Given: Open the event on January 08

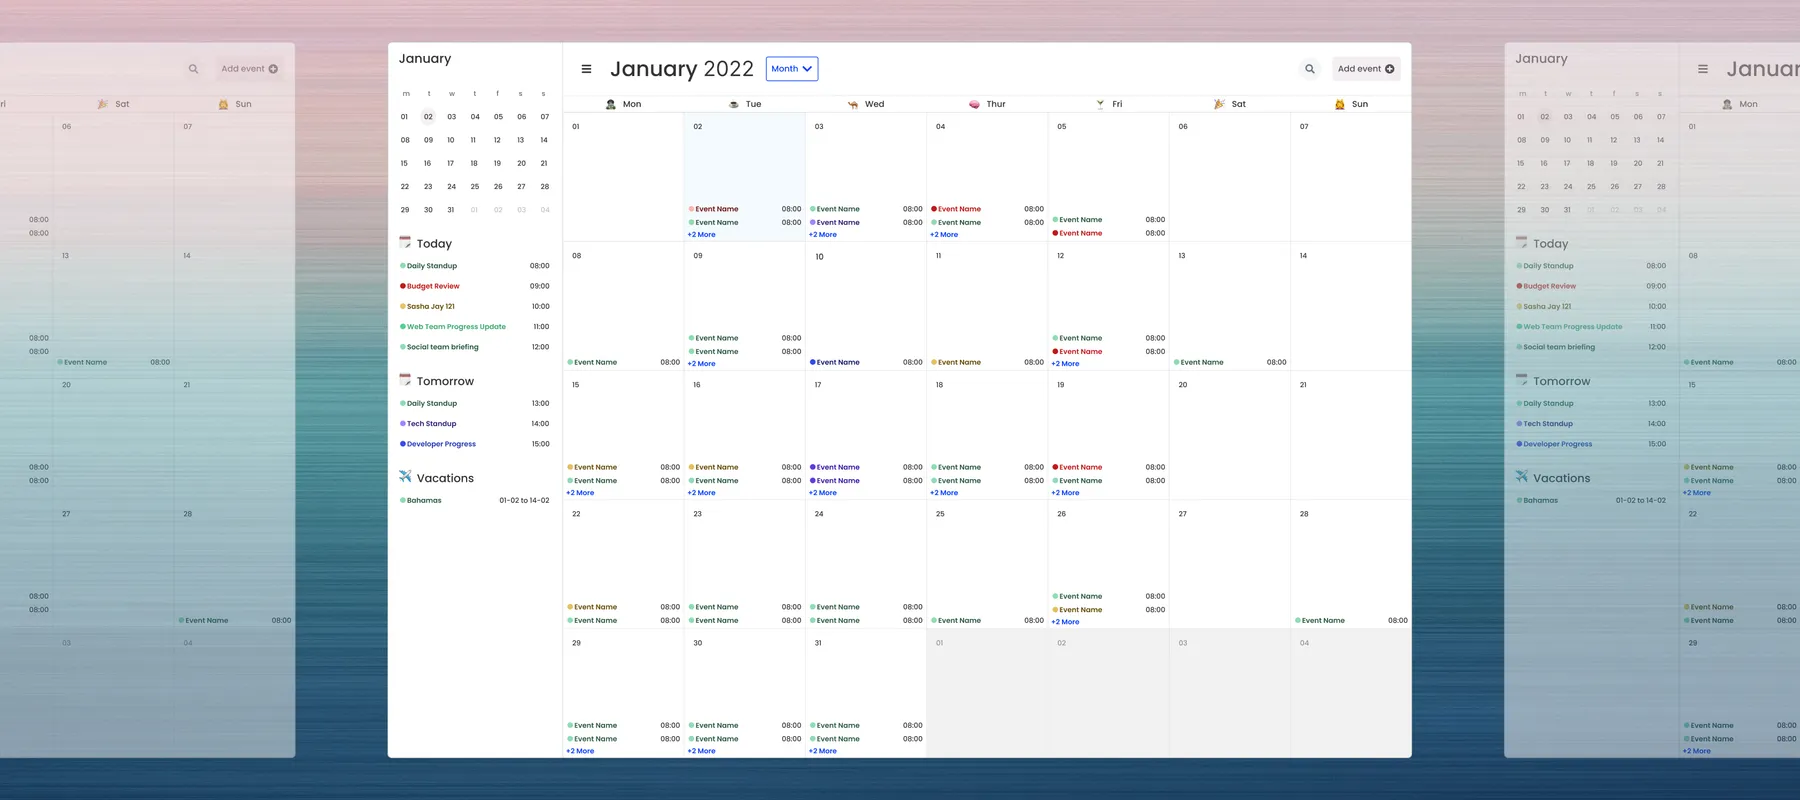Looking at the screenshot, I should (x=623, y=362).
